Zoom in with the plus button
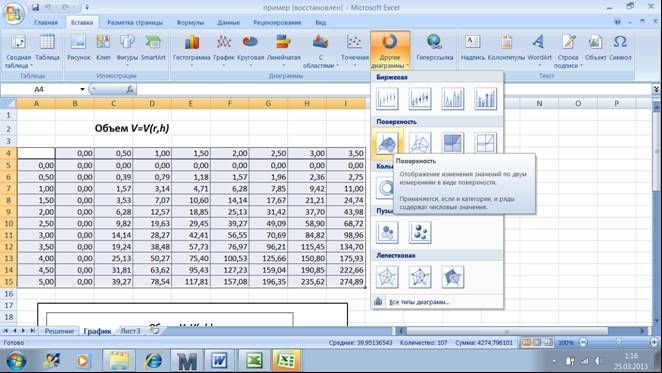This screenshot has width=662, height=373. (x=654, y=342)
